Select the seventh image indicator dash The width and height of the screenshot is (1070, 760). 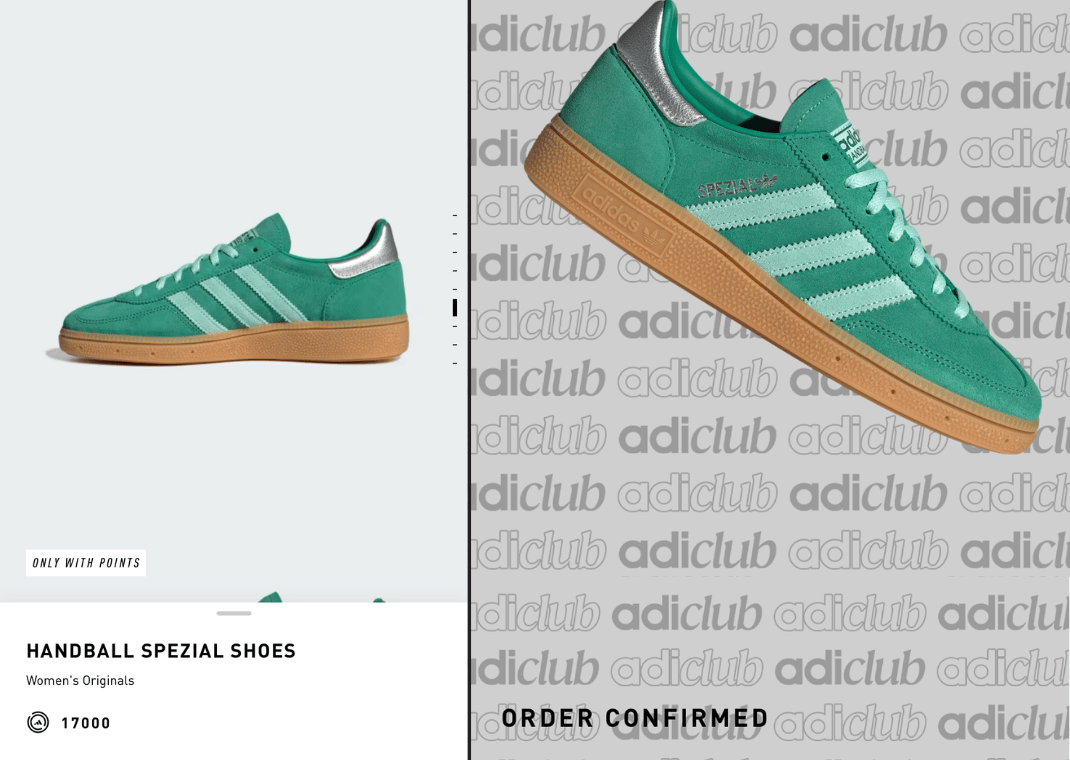point(454,326)
